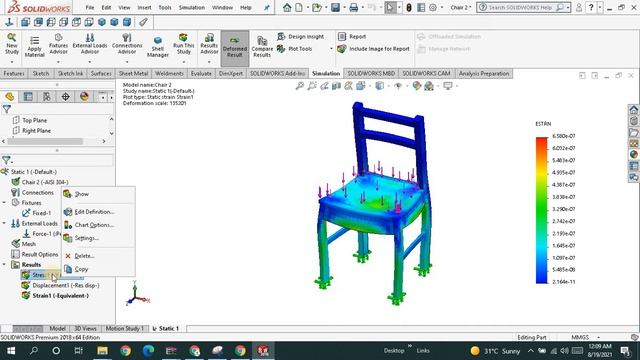
Task: Switch to Analysis Preparation tab
Action: (x=484, y=73)
